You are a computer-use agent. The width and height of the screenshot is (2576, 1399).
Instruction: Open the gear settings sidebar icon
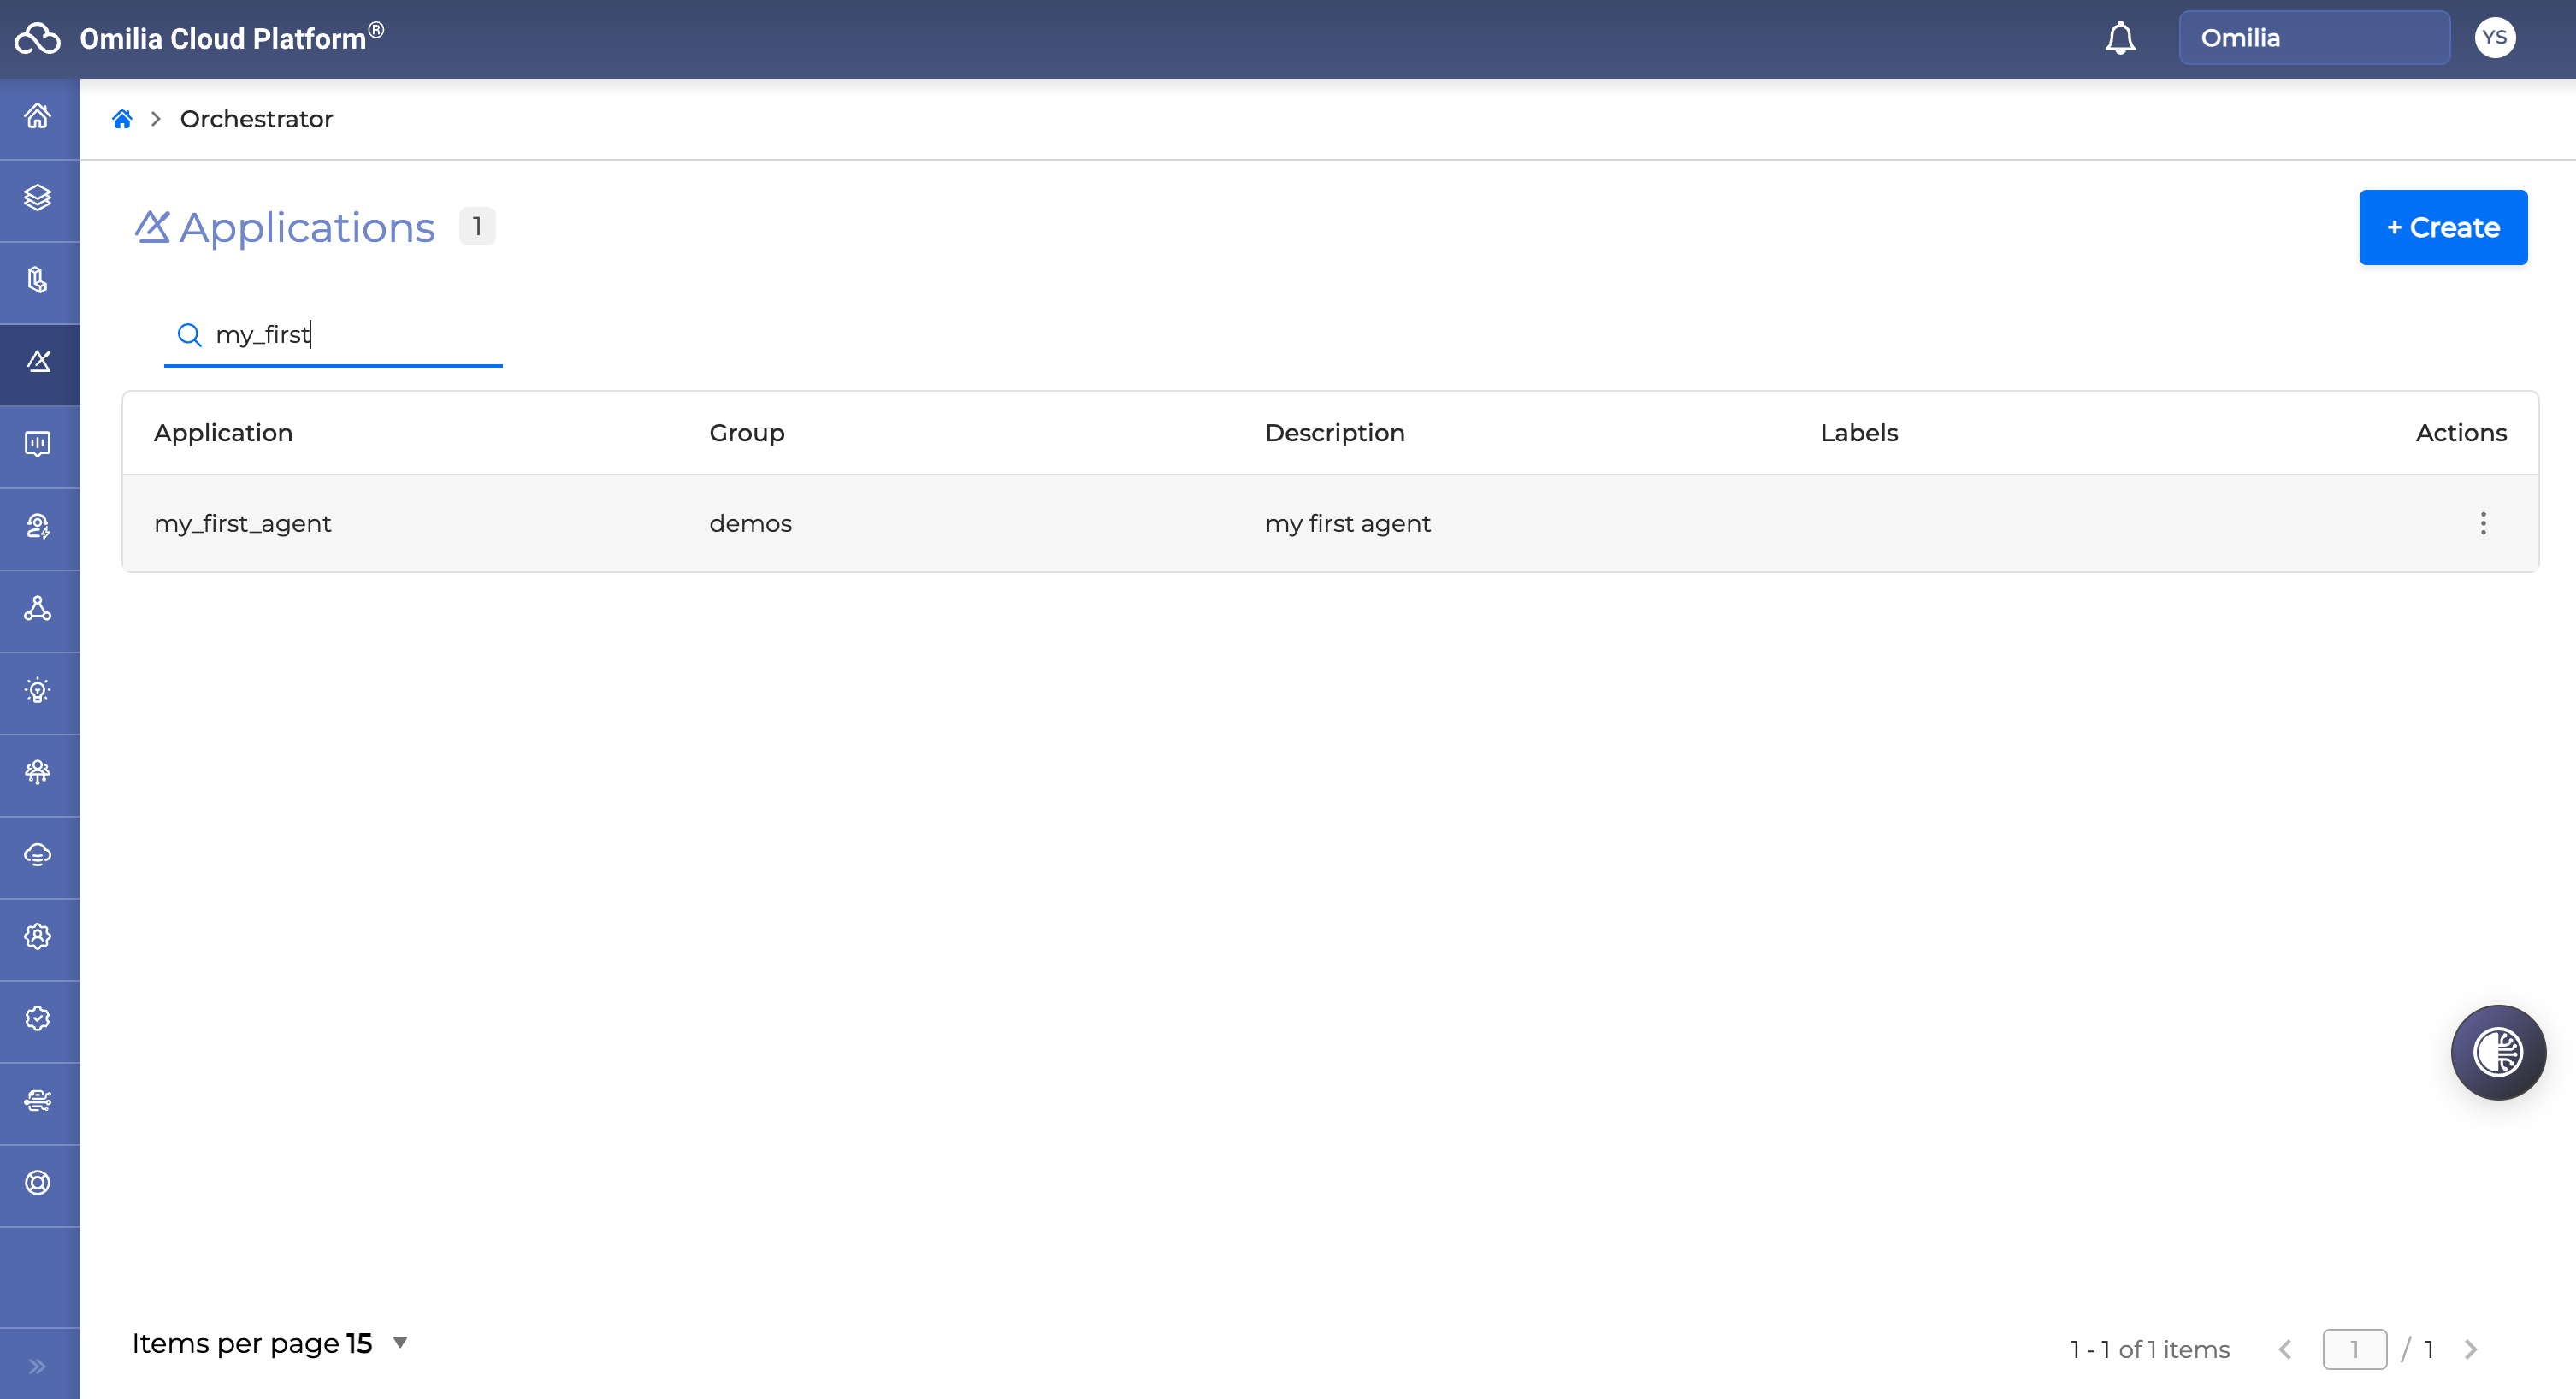(38, 936)
